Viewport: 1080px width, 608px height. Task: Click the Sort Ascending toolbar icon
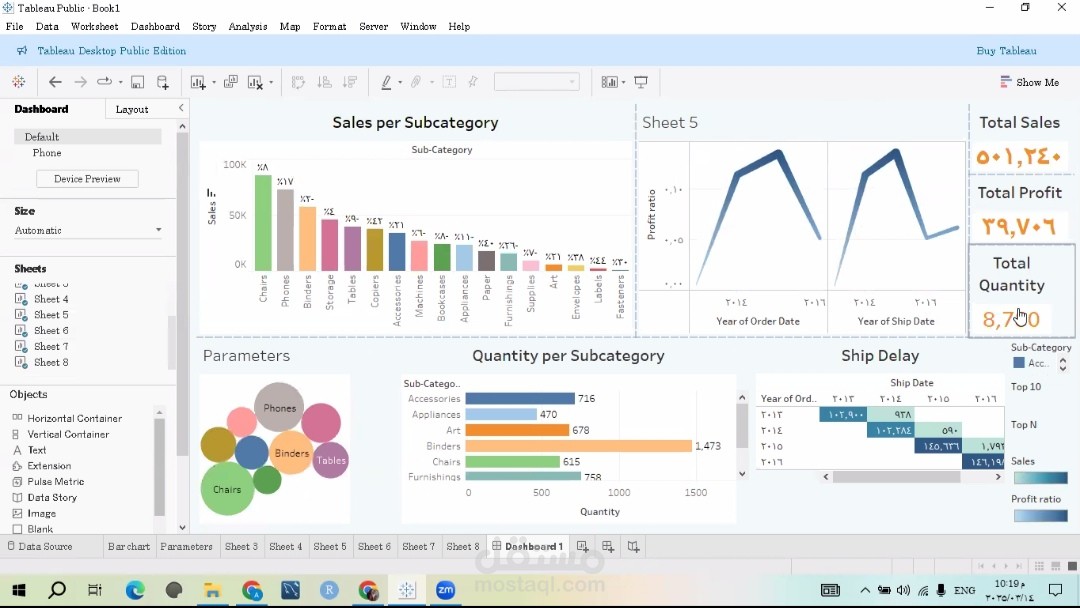[324, 82]
